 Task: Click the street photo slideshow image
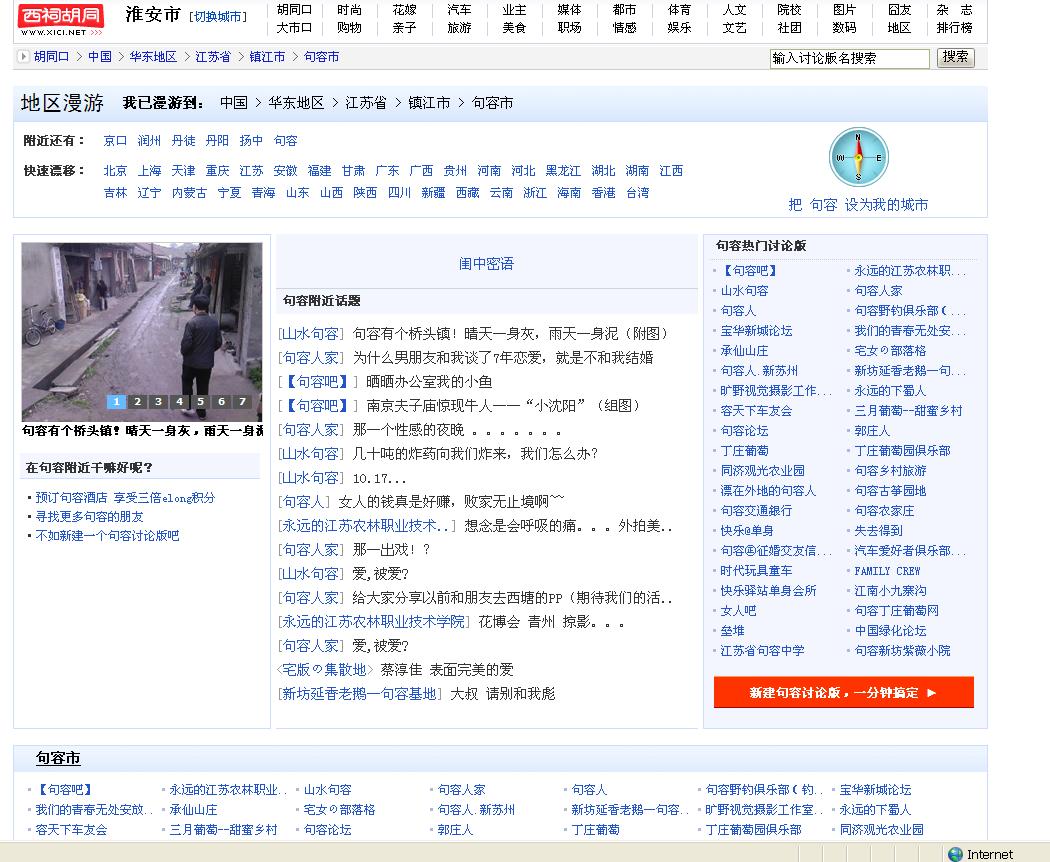pyautogui.click(x=142, y=332)
